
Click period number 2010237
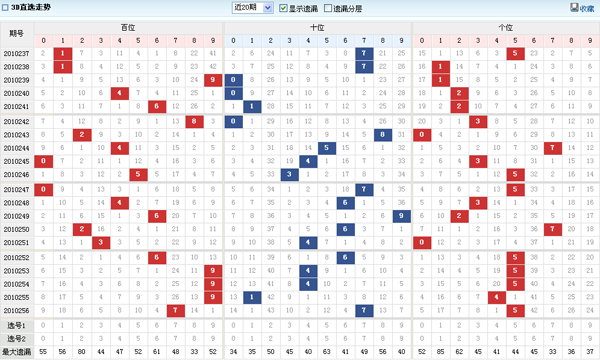pyautogui.click(x=16, y=54)
